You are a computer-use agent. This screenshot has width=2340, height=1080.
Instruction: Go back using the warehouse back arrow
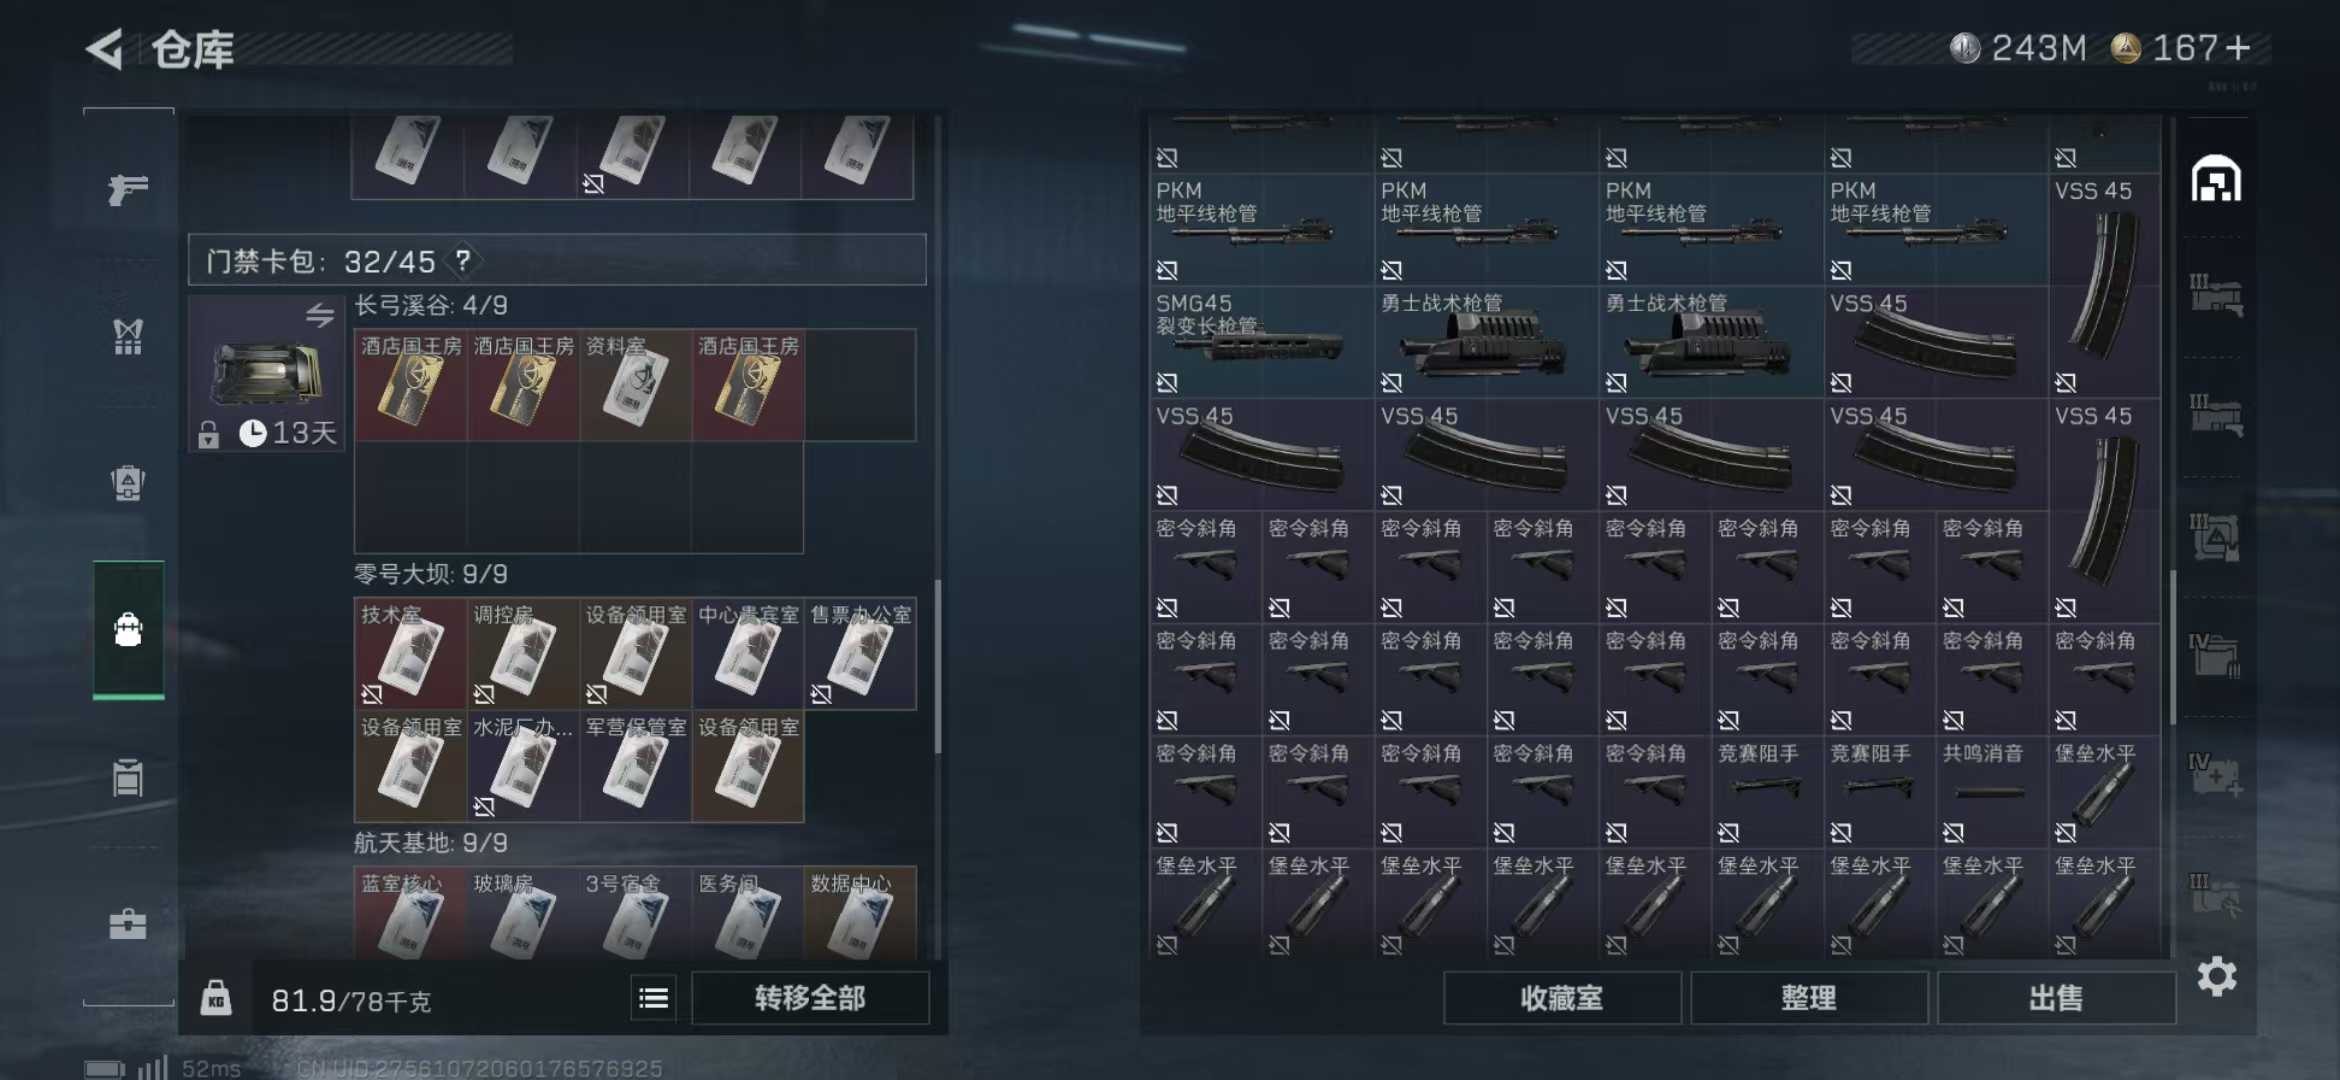click(x=105, y=48)
